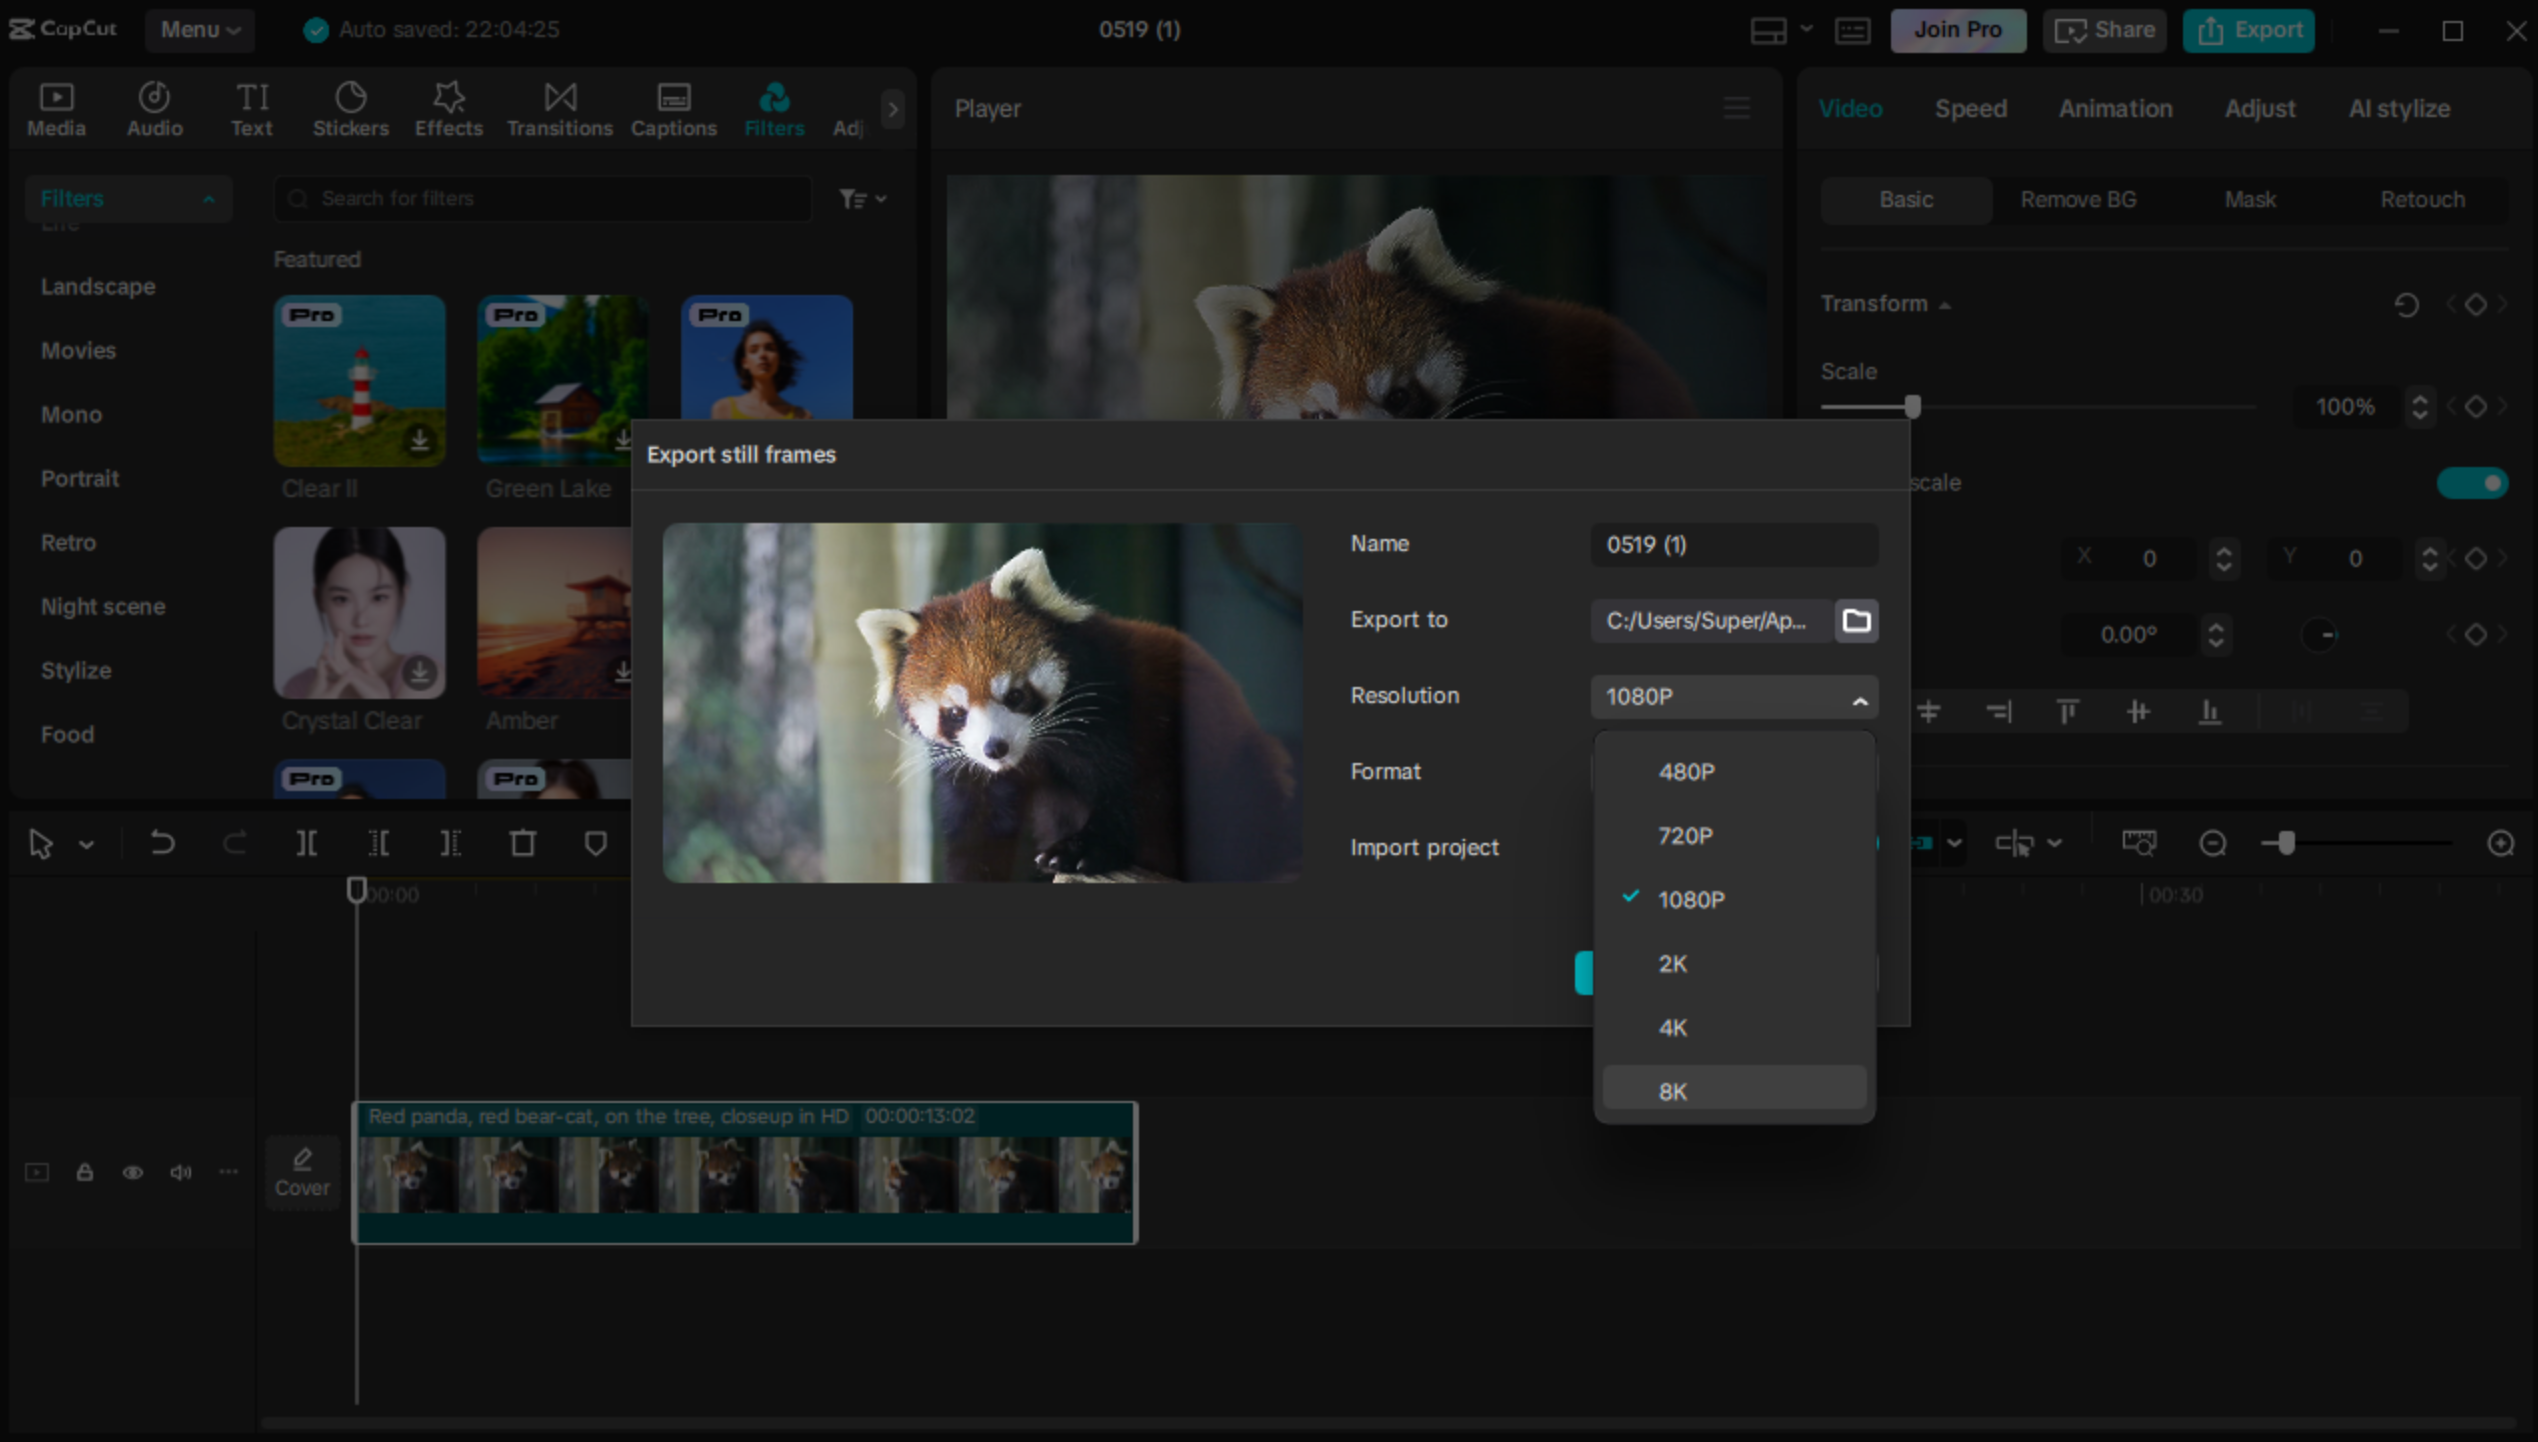
Task: Click the Effects icon
Action: pyautogui.click(x=448, y=108)
